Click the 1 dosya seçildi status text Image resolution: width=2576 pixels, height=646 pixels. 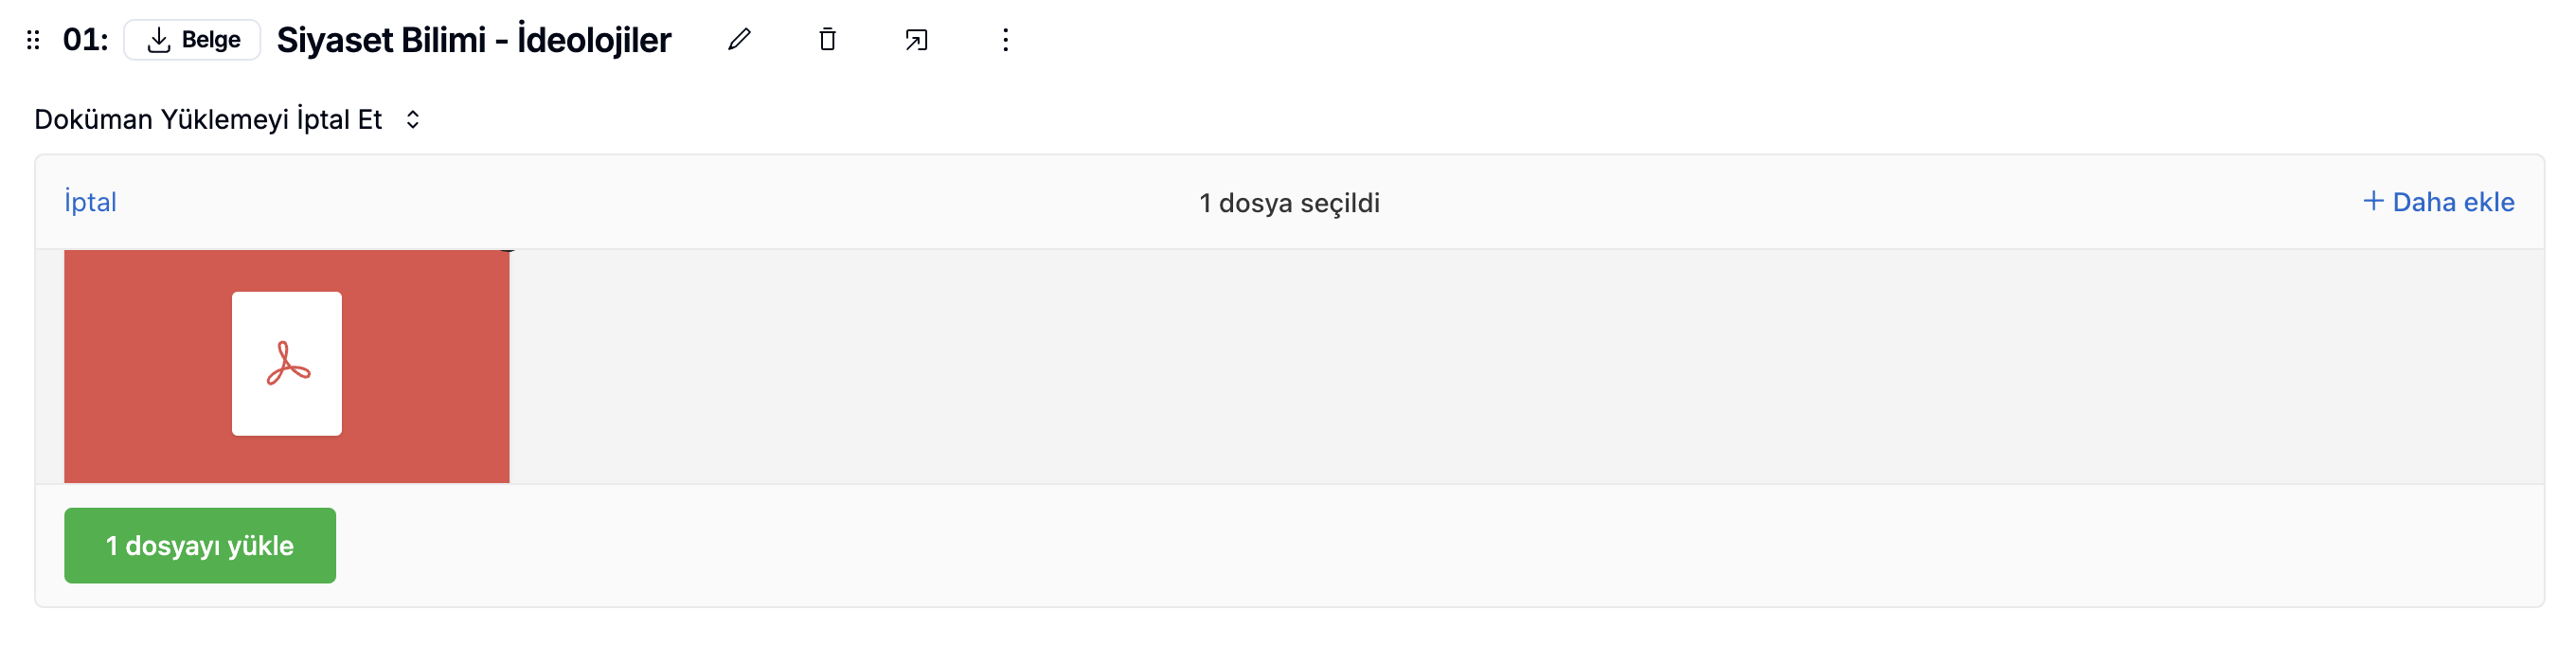coord(1289,203)
